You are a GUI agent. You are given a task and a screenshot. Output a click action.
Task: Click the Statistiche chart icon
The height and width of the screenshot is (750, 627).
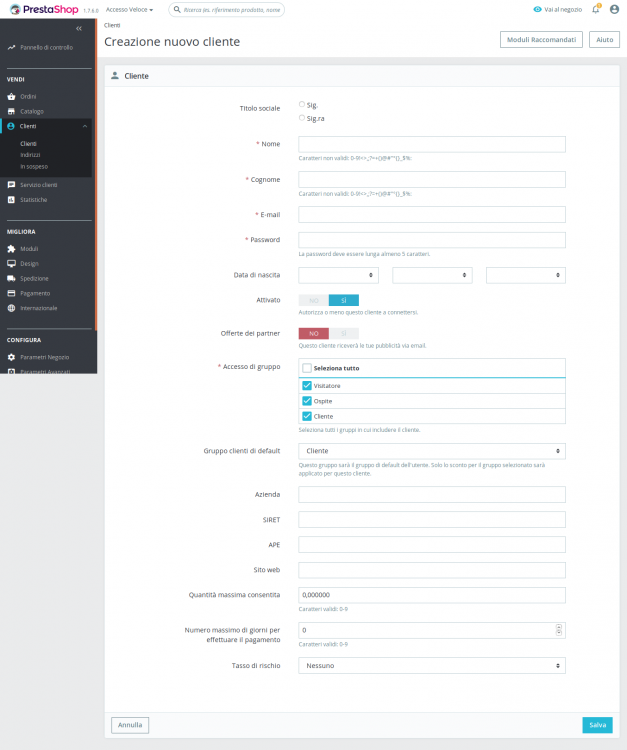pos(11,199)
